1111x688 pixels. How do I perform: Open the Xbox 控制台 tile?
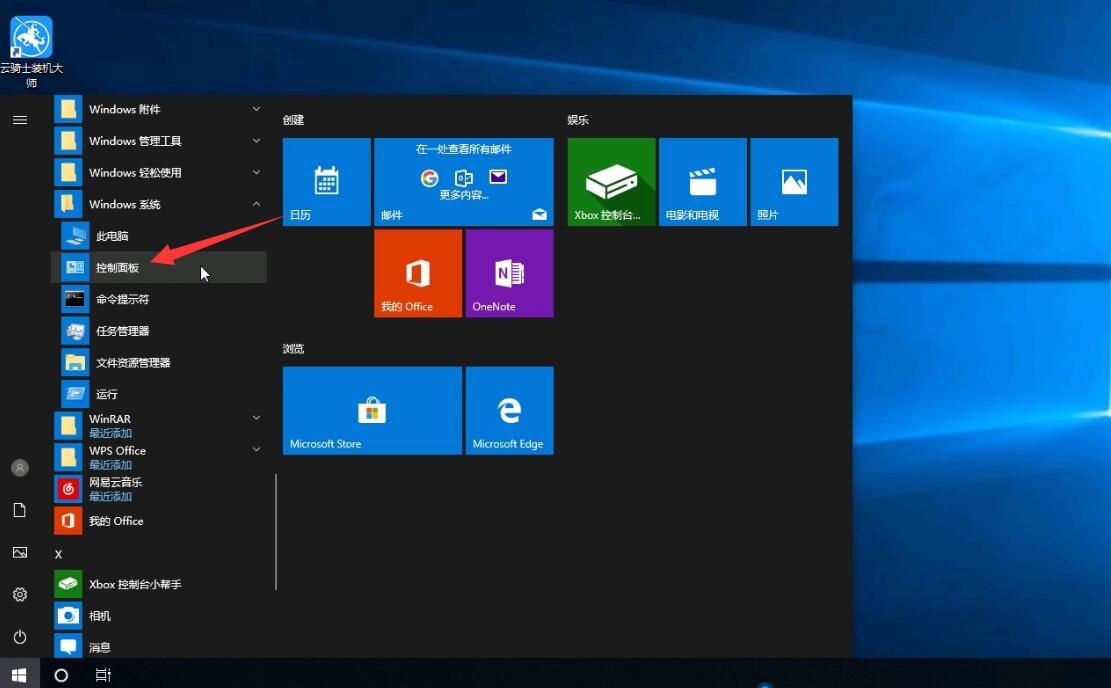[611, 182]
